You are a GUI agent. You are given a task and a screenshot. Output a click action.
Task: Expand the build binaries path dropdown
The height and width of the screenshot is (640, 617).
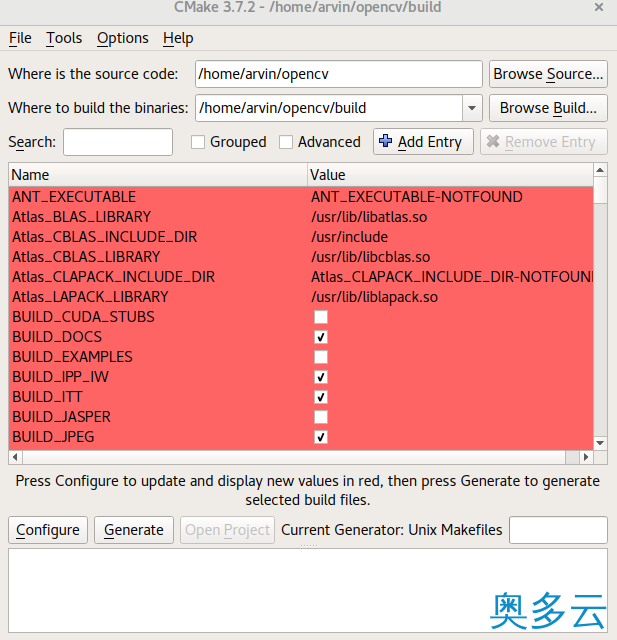point(472,108)
